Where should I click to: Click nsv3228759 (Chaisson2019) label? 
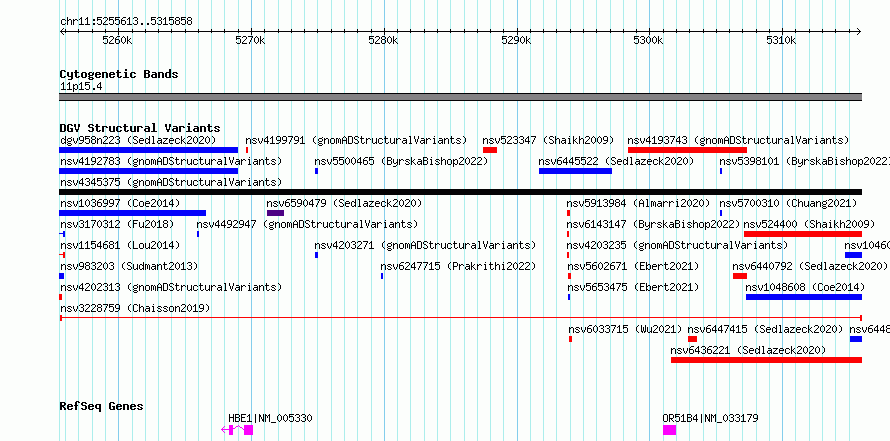tap(135, 308)
